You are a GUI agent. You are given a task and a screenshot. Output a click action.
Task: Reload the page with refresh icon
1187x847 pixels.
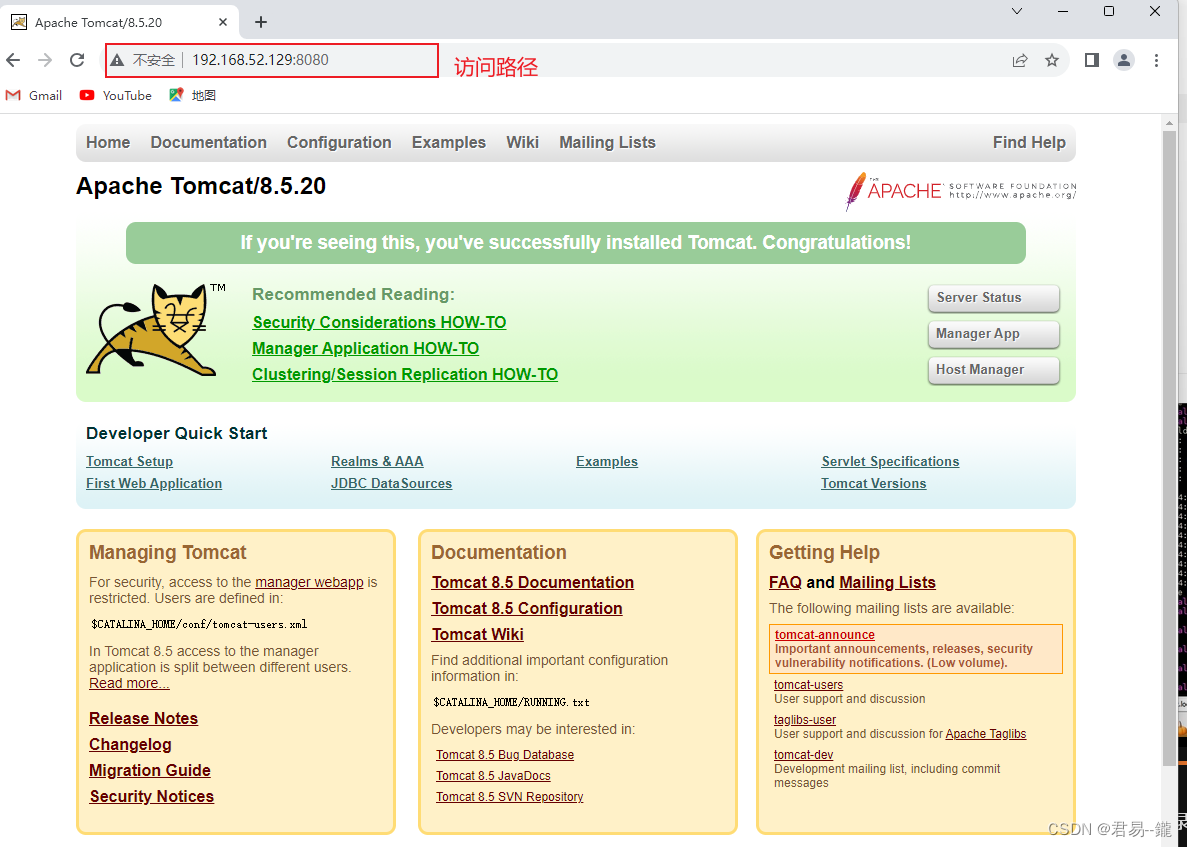(x=77, y=60)
